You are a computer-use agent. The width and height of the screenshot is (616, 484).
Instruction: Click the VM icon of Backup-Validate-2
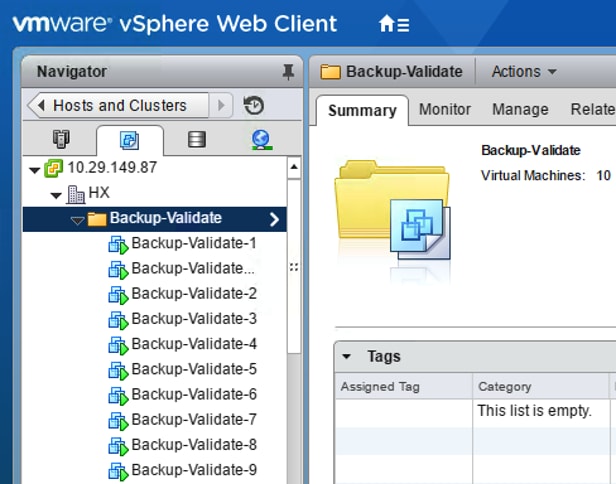[118, 295]
